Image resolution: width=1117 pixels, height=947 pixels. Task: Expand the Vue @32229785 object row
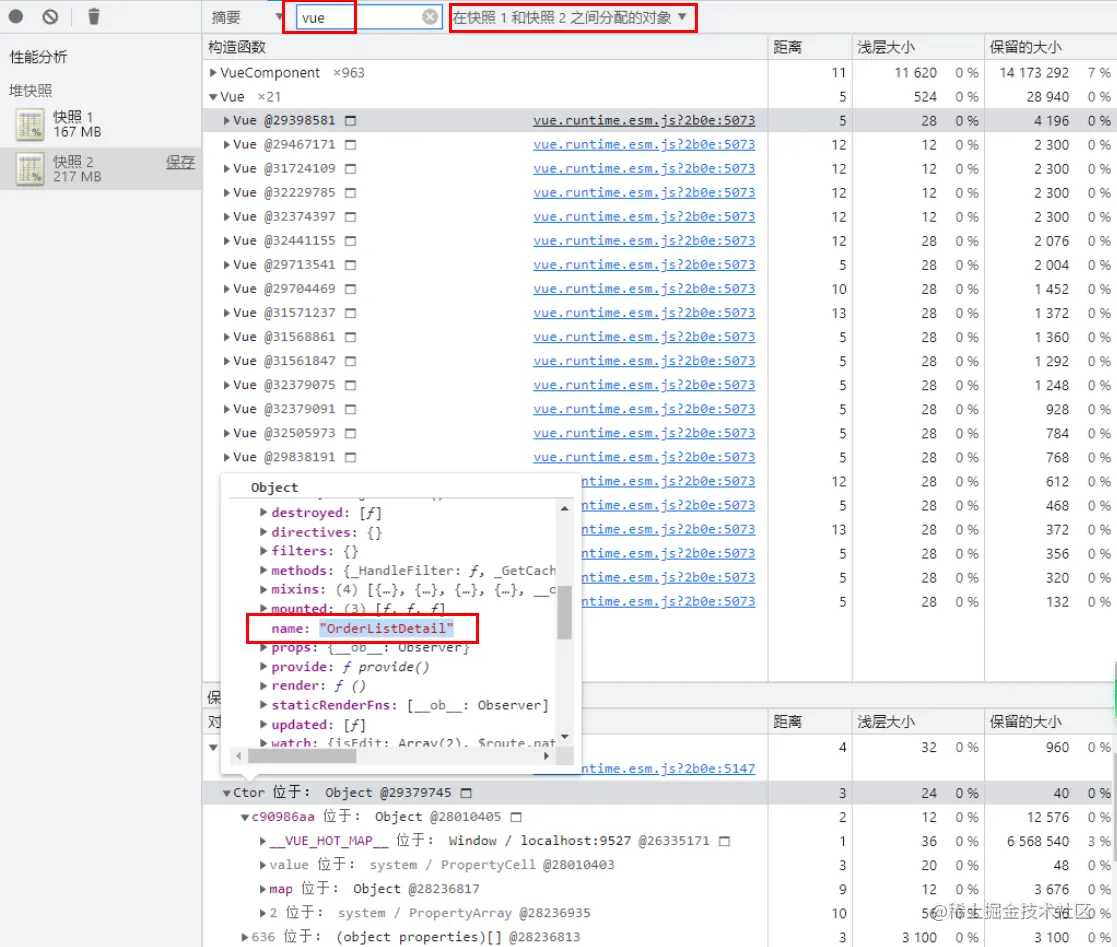tap(227, 192)
